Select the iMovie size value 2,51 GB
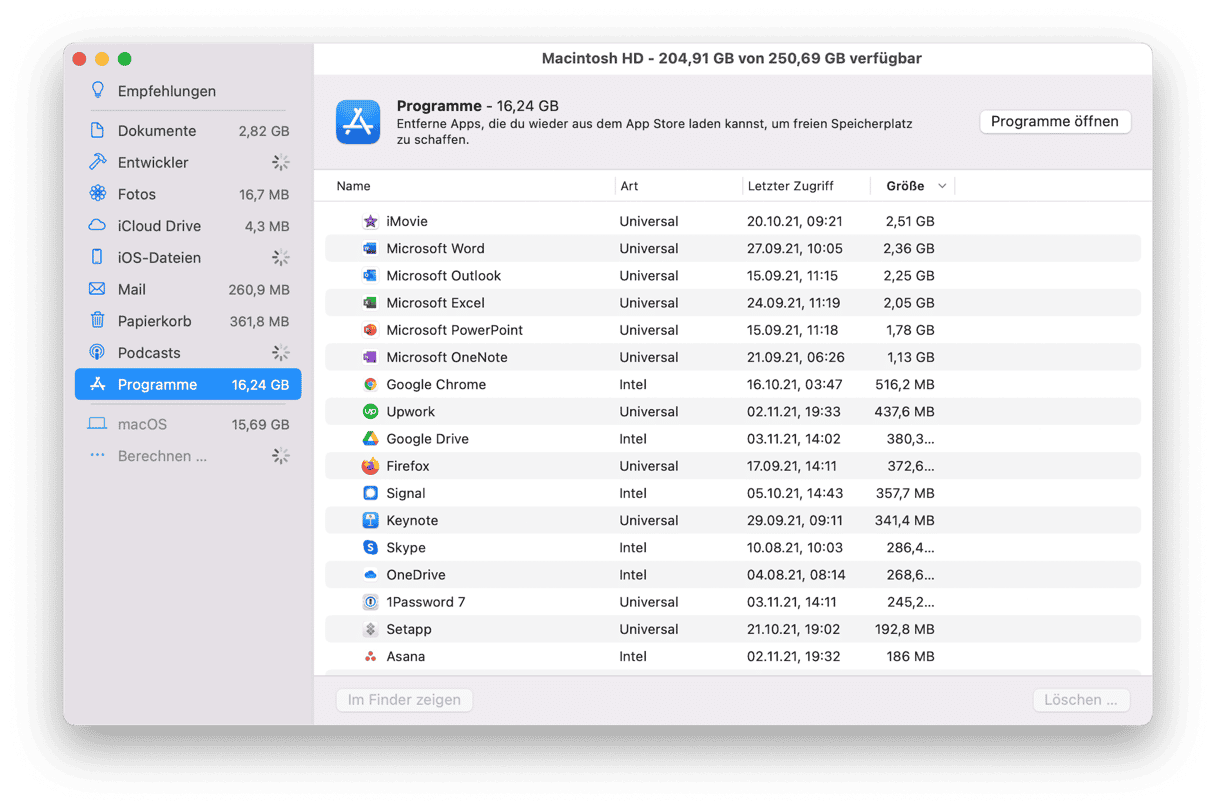1216x809 pixels. pyautogui.click(x=909, y=221)
